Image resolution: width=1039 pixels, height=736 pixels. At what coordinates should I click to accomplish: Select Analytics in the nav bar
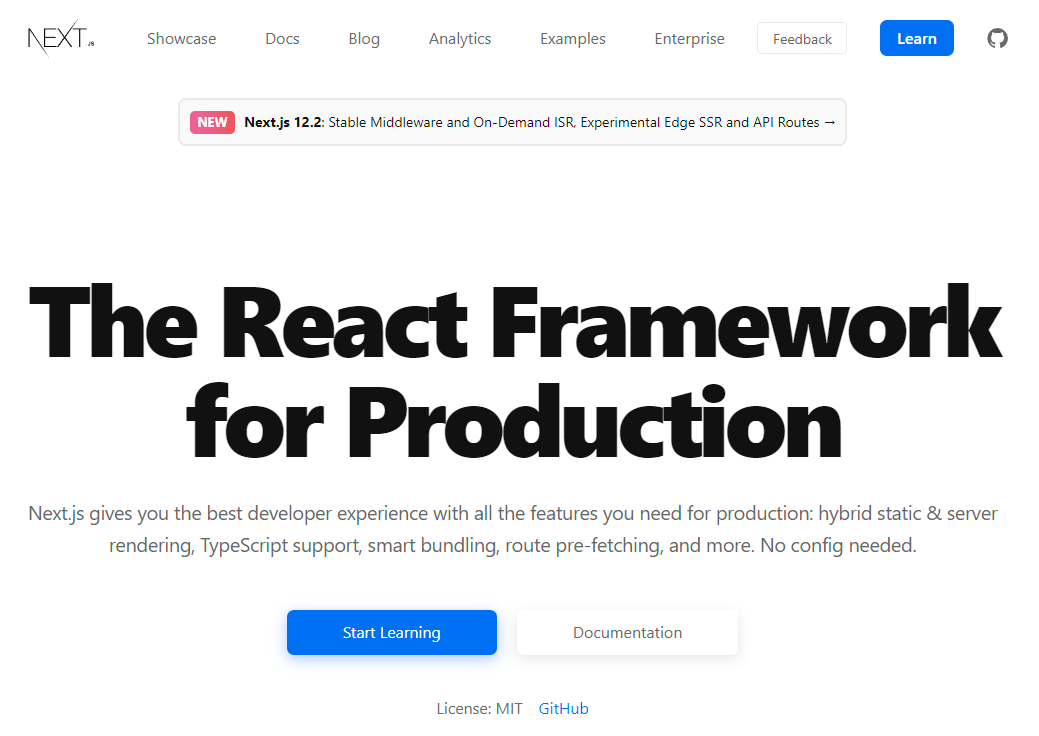[x=460, y=38]
